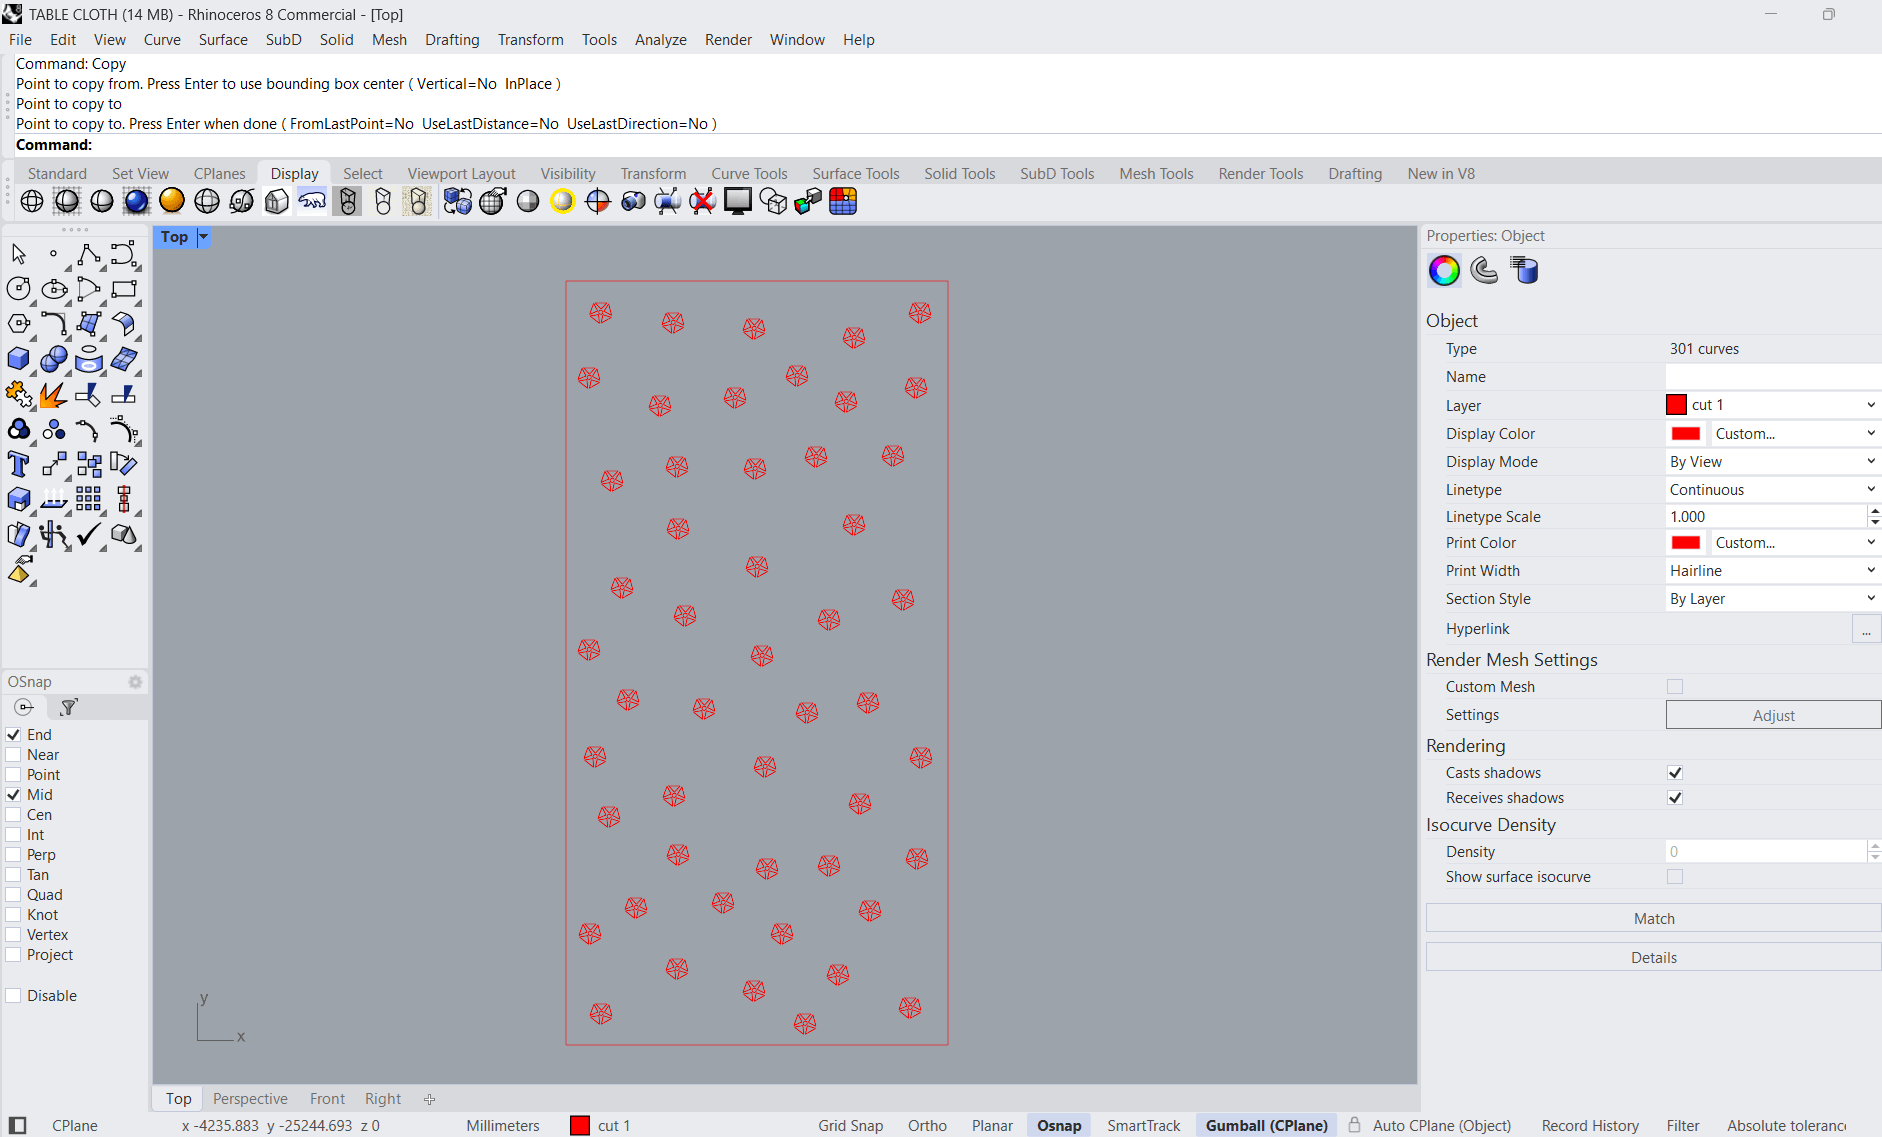The width and height of the screenshot is (1882, 1137).
Task: Click the Display Color red swatch
Action: pos(1686,434)
